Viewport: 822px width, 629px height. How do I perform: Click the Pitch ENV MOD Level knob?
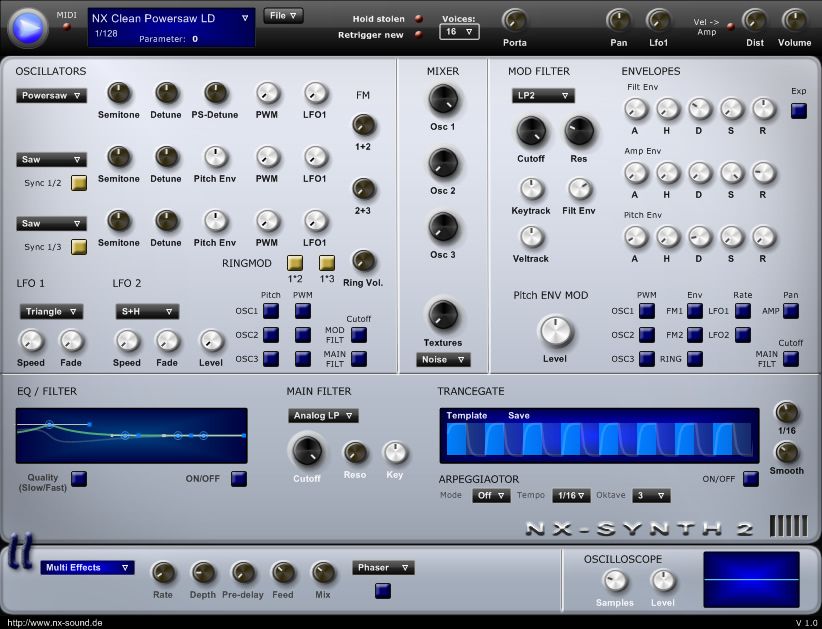555,331
